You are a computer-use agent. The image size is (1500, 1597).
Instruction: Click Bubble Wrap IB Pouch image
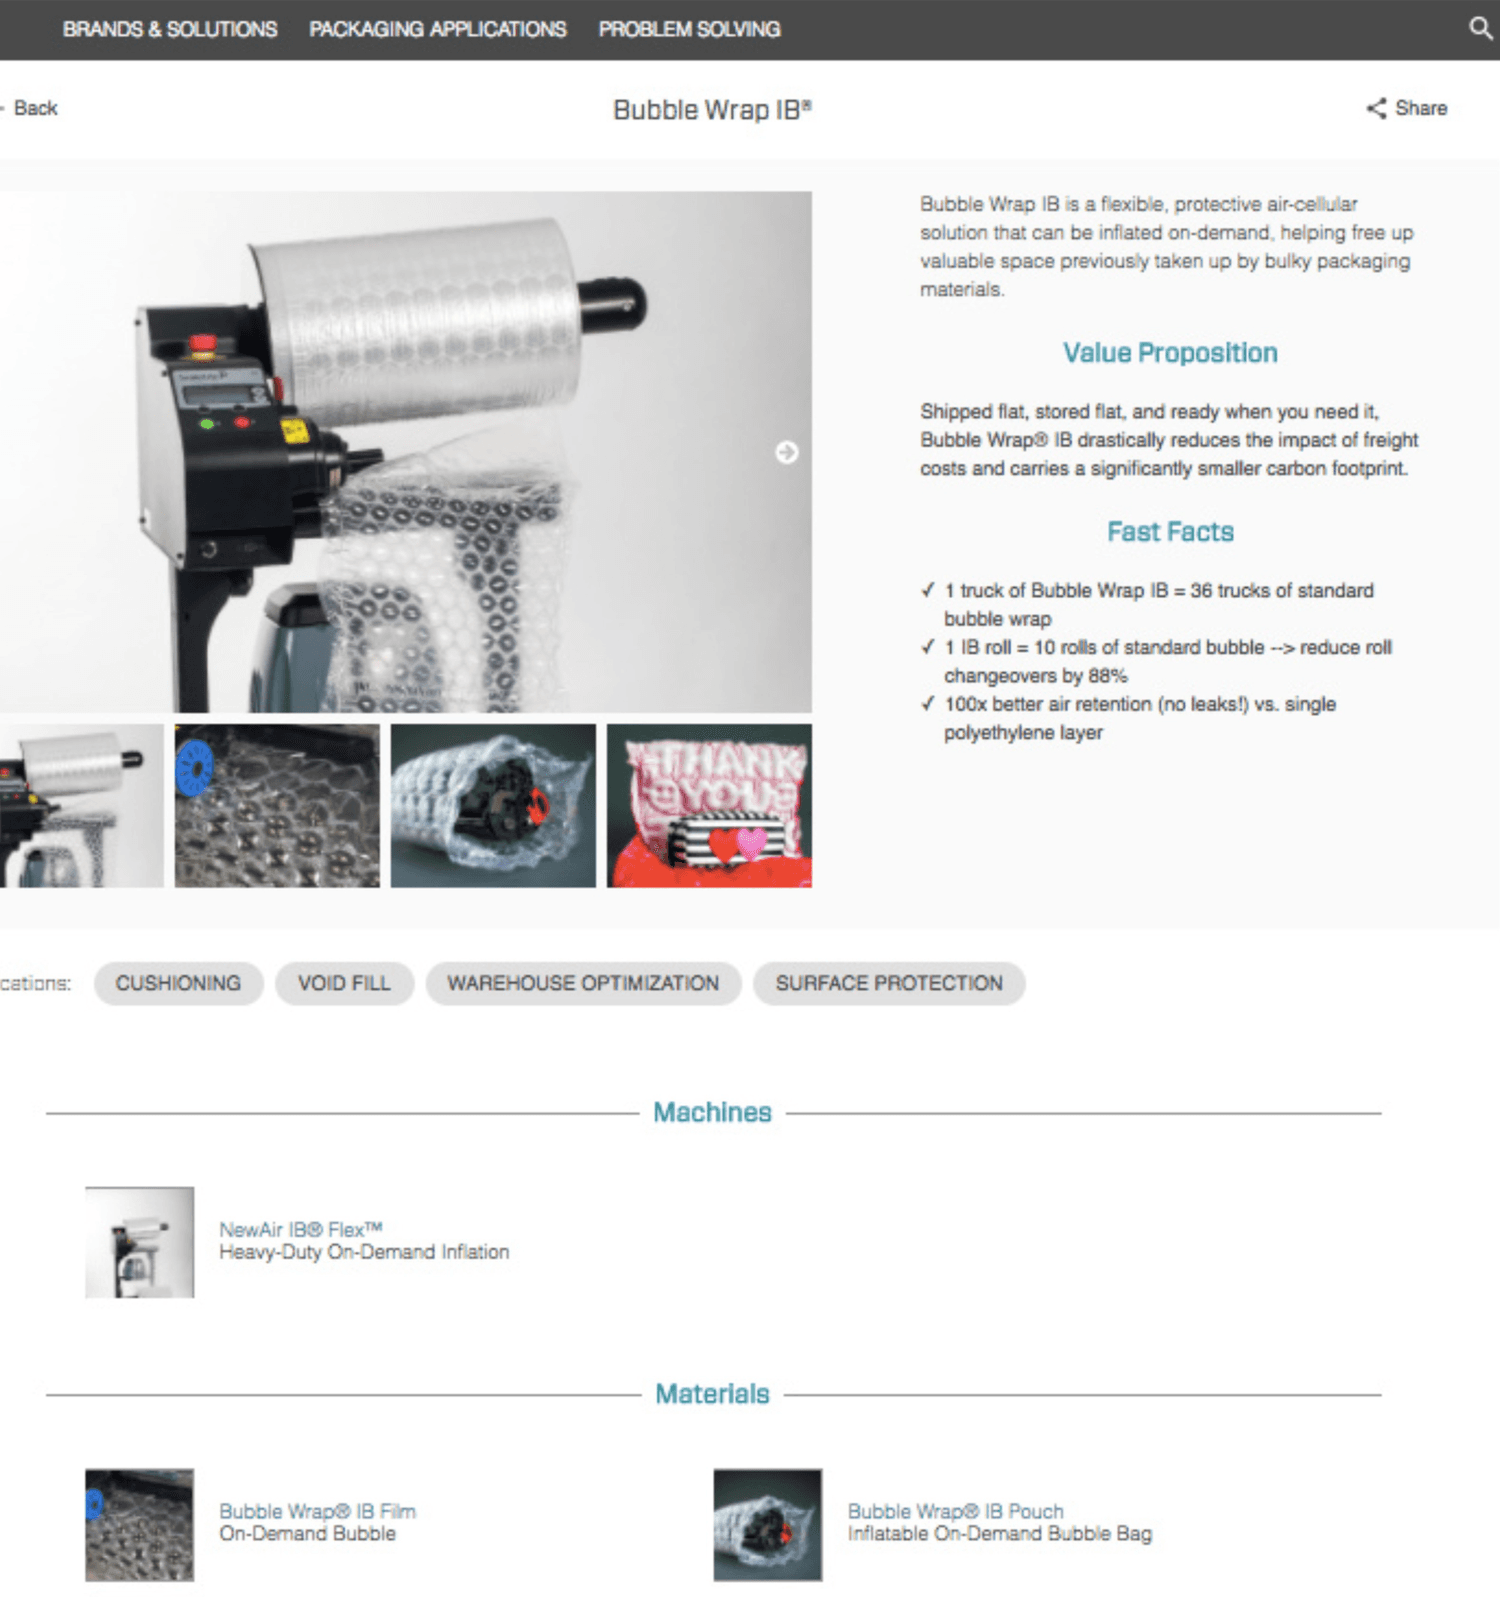[x=768, y=1525]
